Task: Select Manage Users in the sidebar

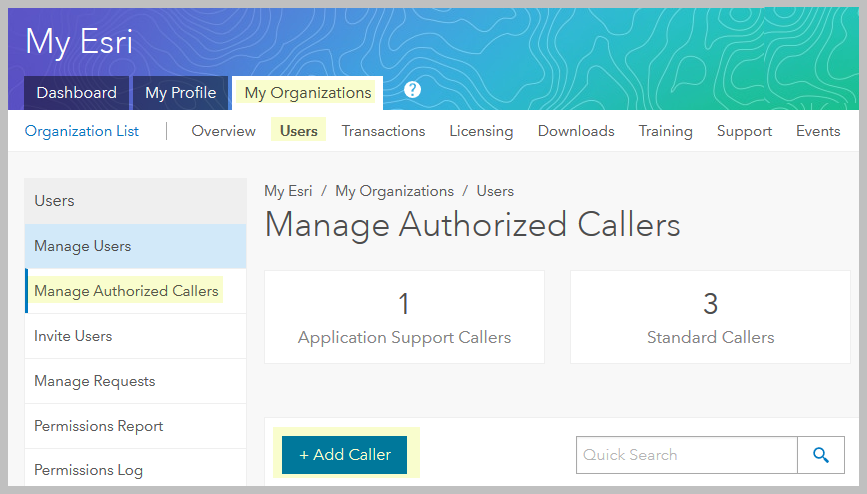Action: tap(135, 246)
